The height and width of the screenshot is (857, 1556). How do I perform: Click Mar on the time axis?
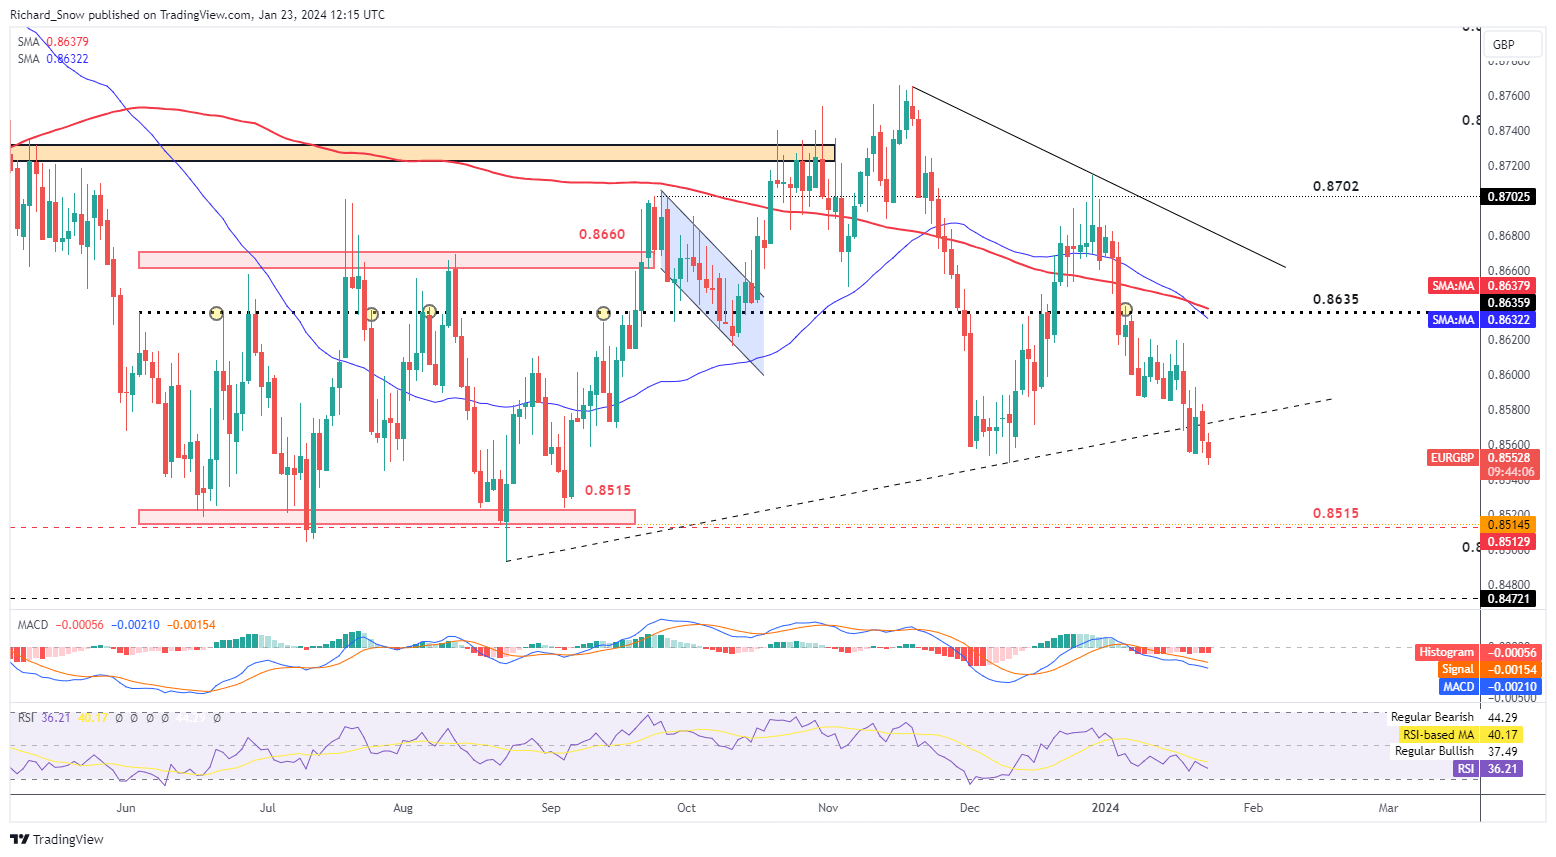1388,808
